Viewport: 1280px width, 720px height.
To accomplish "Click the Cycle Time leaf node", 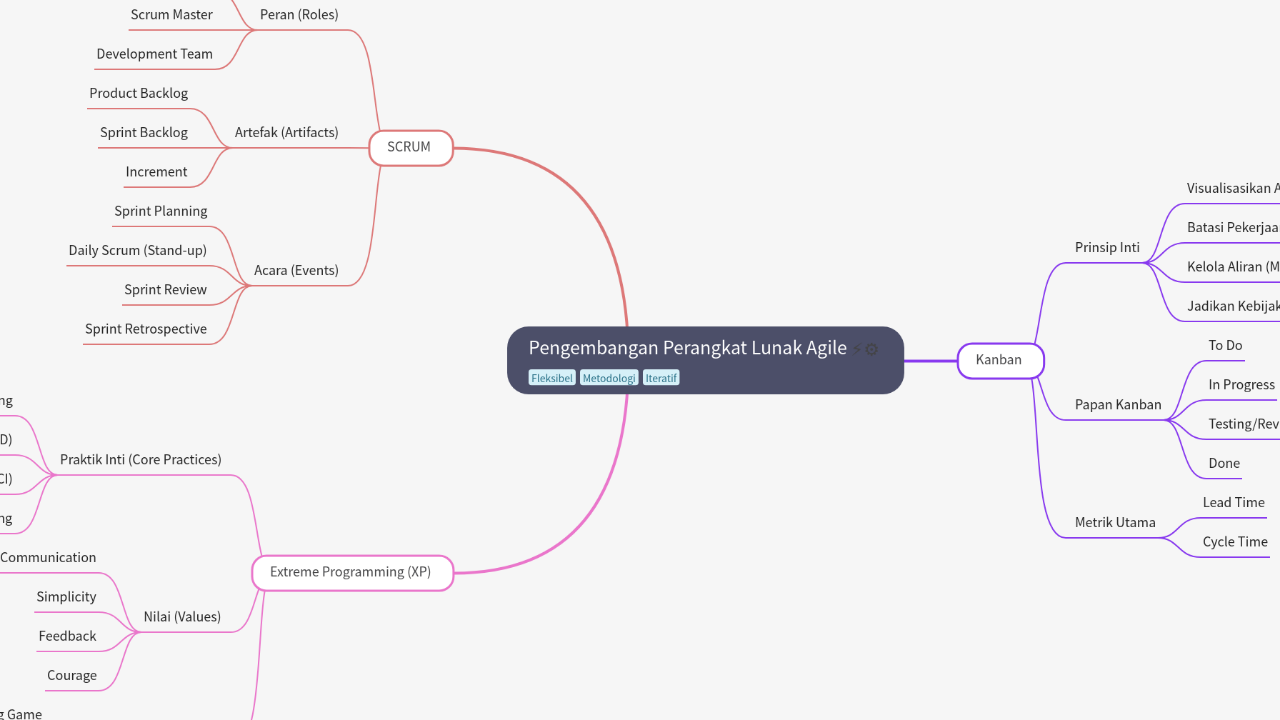I will 1235,542.
